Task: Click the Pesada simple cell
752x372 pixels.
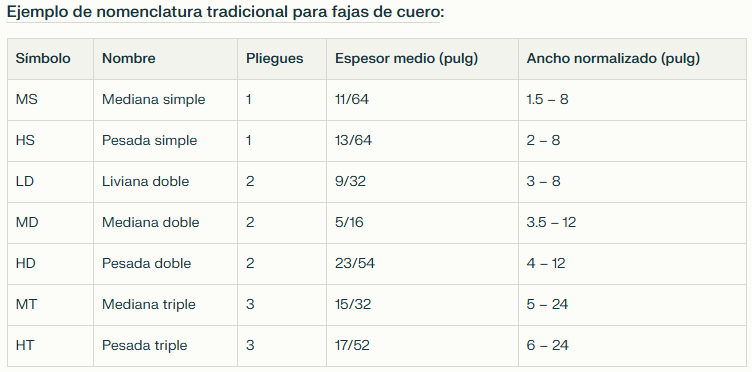Action: point(165,141)
